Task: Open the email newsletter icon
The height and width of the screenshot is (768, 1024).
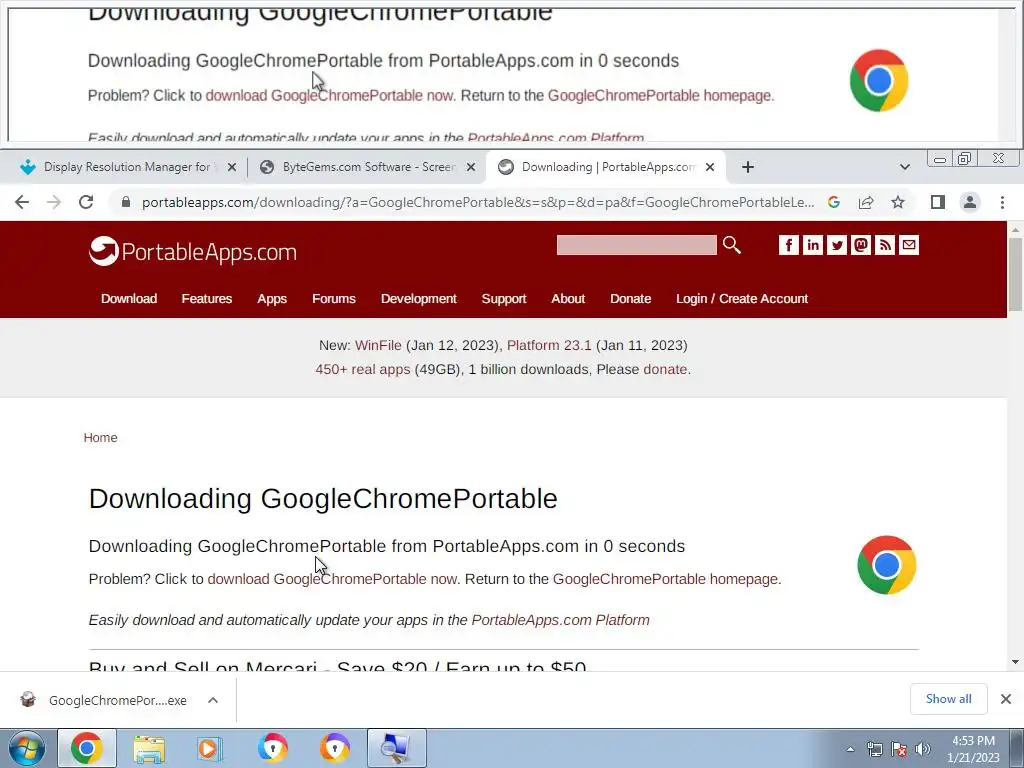Action: pos(909,245)
